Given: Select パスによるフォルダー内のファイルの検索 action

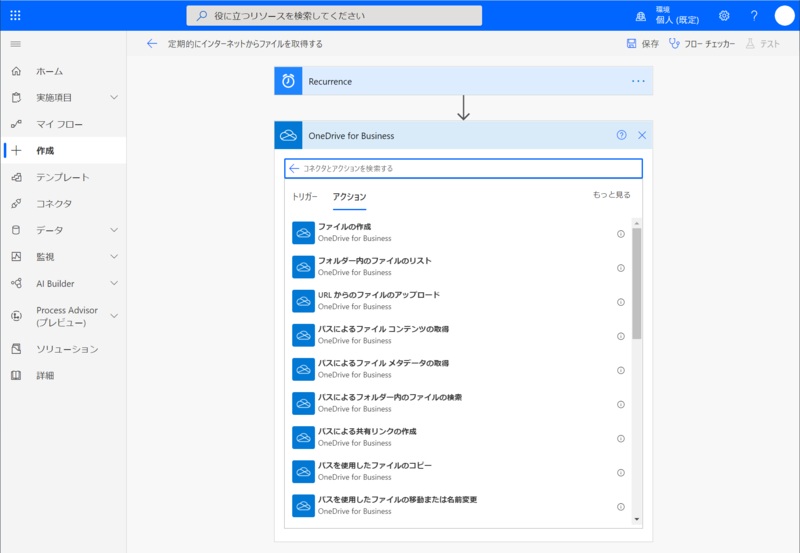Looking at the screenshot, I should point(458,404).
